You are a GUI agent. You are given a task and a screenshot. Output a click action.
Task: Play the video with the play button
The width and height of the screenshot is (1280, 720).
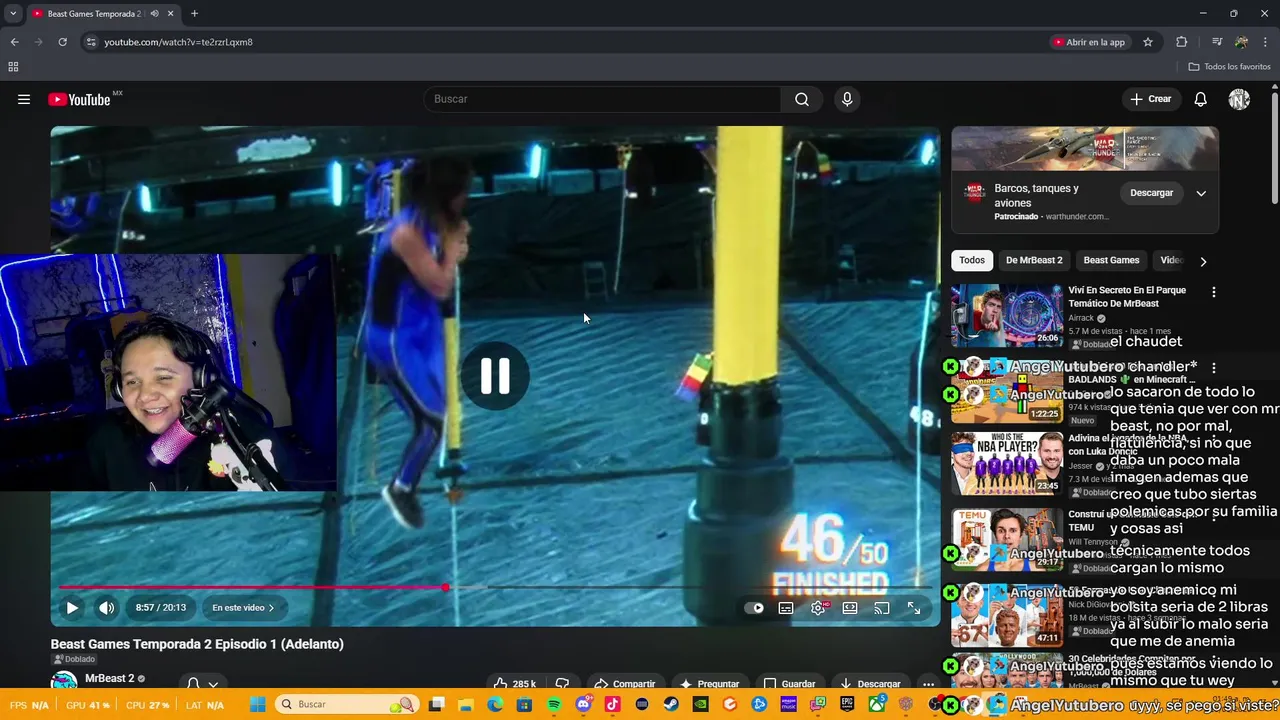click(72, 607)
